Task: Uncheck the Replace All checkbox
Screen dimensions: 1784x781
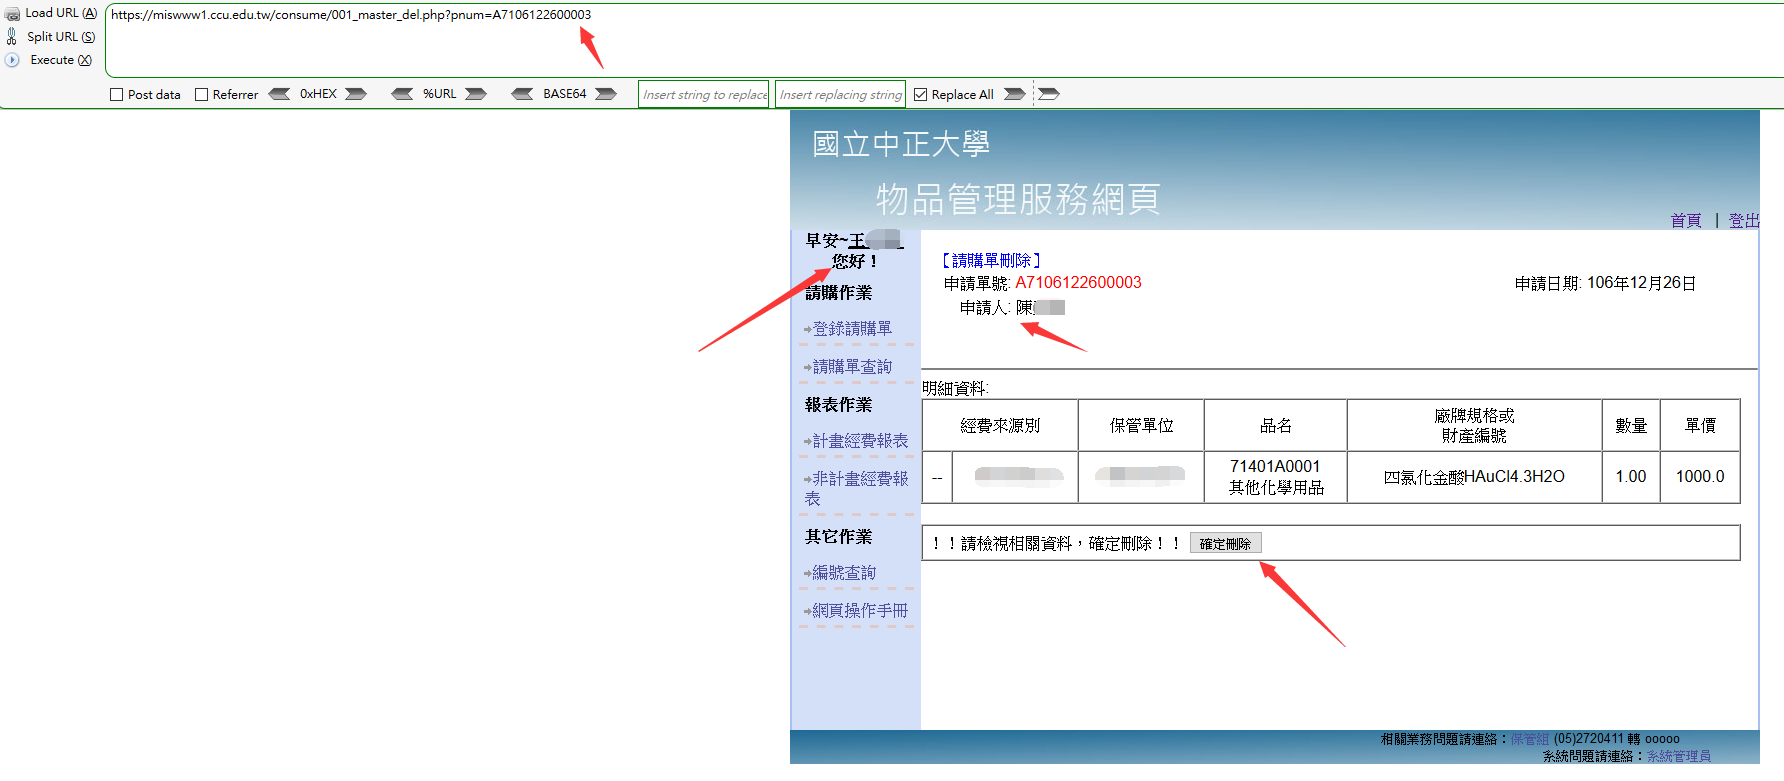Action: pyautogui.click(x=921, y=95)
